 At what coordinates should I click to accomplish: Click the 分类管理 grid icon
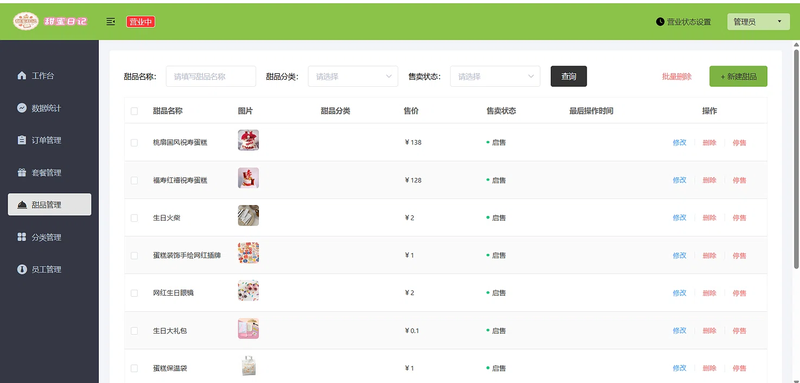(x=21, y=237)
